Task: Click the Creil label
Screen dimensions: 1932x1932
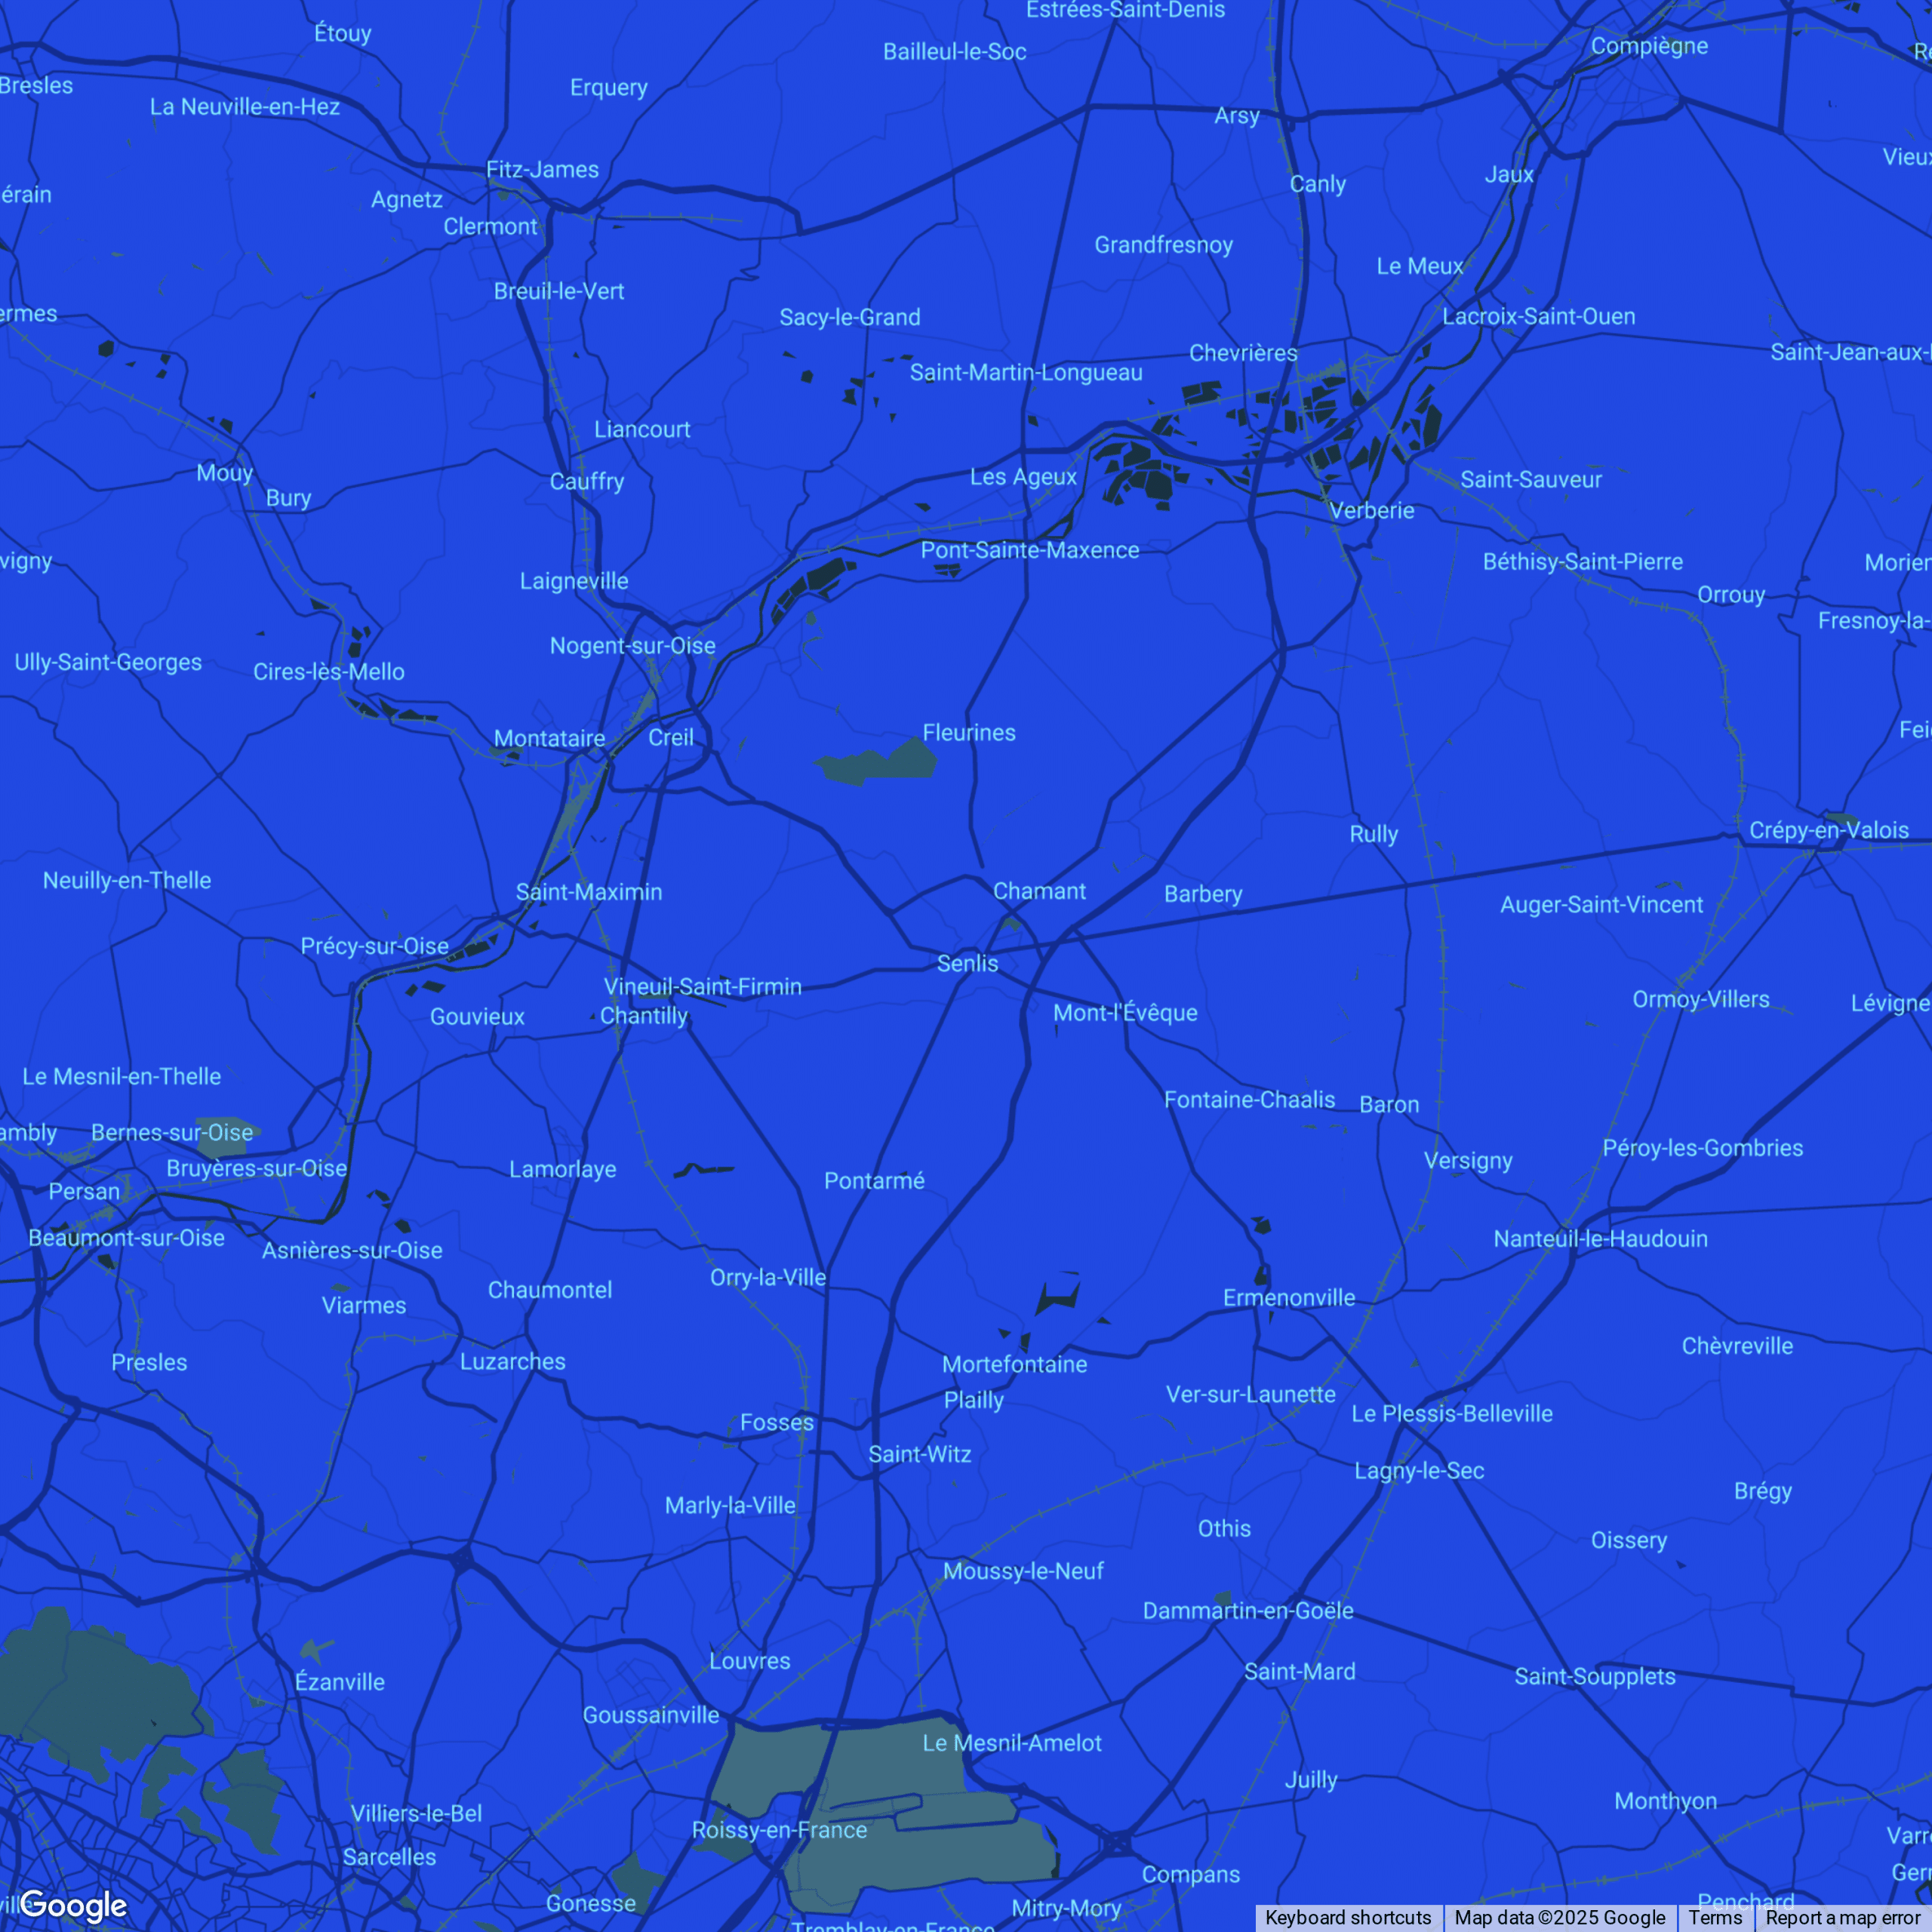Action: click(x=671, y=737)
